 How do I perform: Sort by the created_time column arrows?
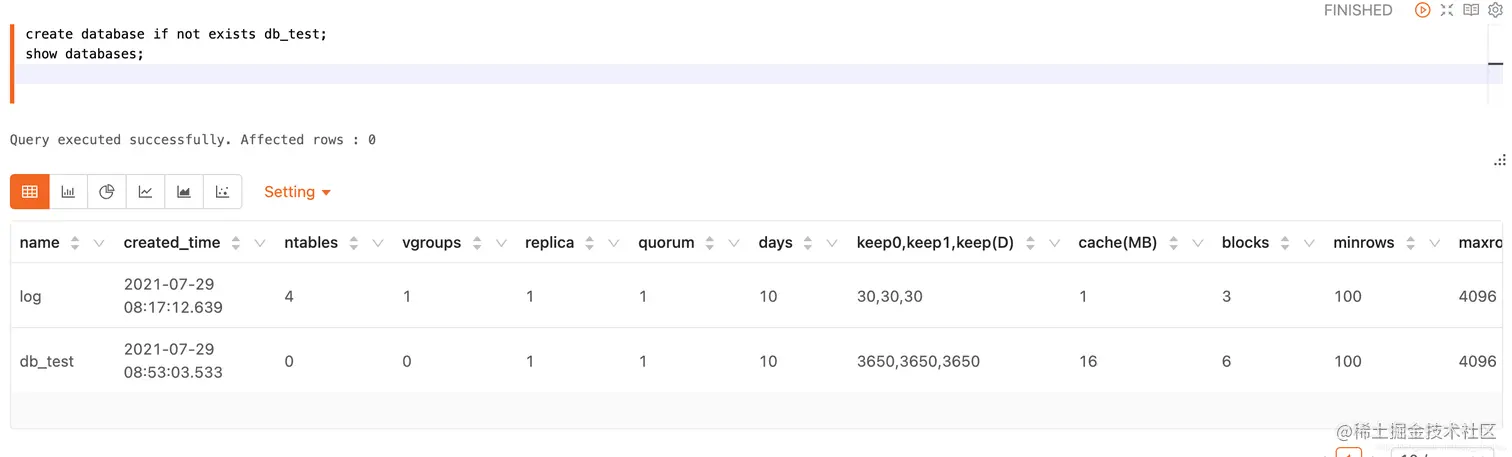click(235, 243)
